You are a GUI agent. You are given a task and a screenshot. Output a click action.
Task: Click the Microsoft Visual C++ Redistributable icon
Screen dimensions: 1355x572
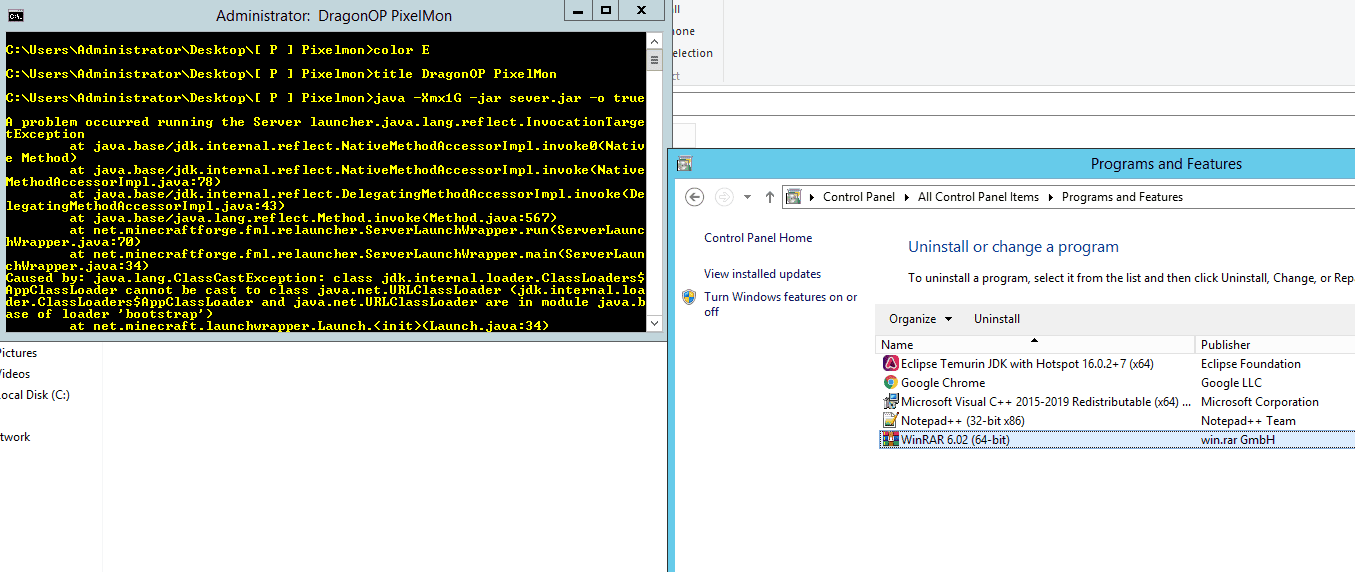[891, 402]
